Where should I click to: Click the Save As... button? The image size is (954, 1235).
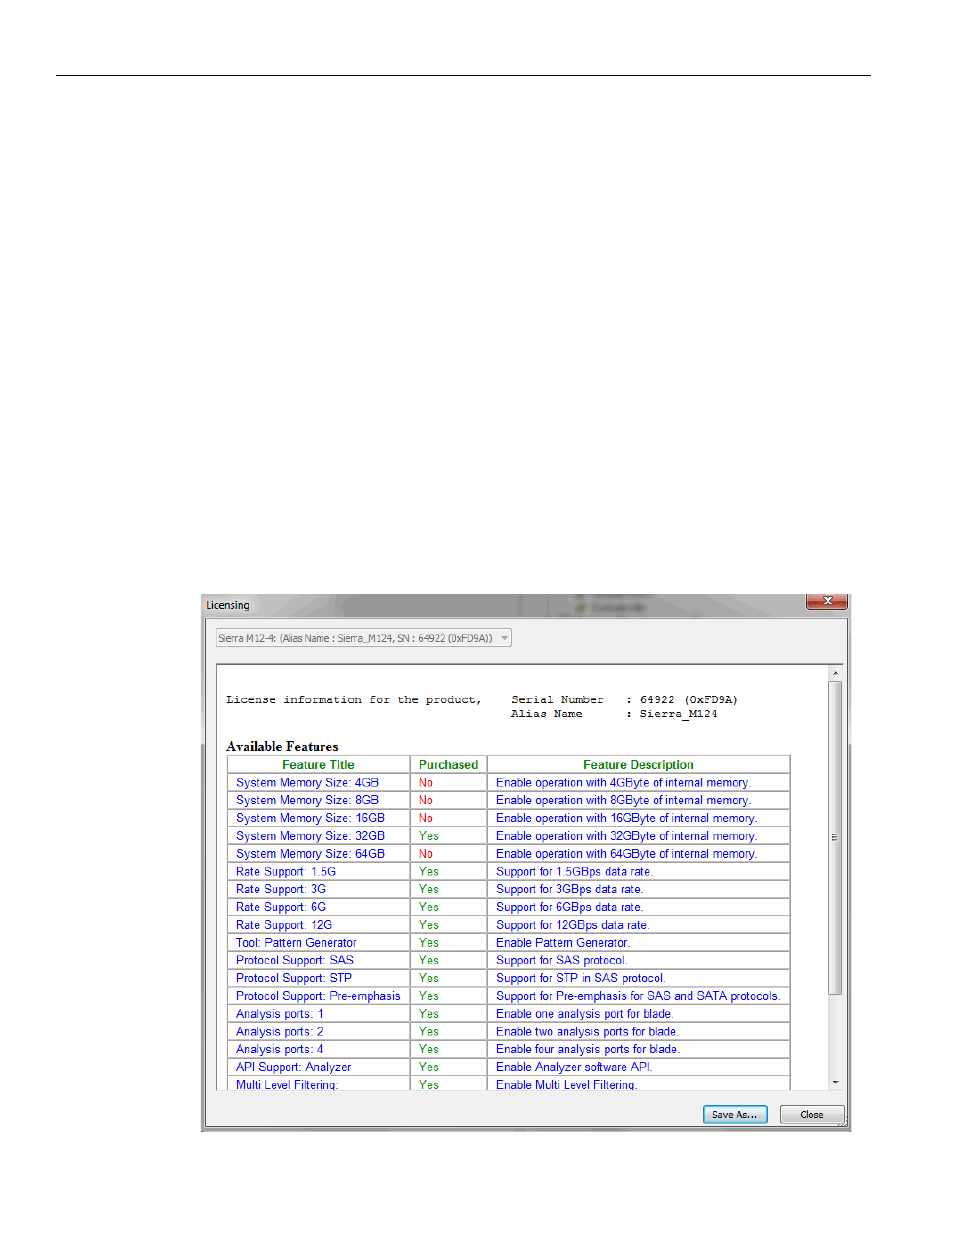coord(735,1114)
